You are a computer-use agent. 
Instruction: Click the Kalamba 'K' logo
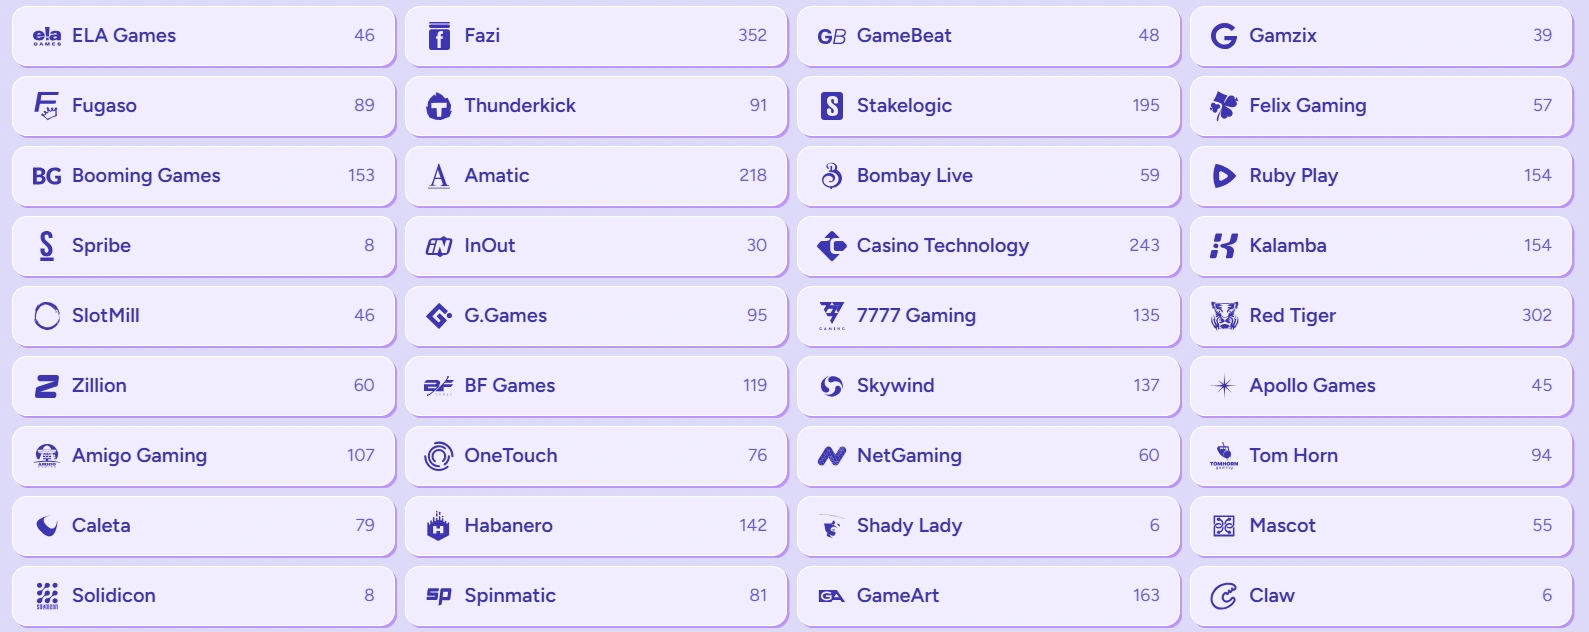pos(1224,246)
